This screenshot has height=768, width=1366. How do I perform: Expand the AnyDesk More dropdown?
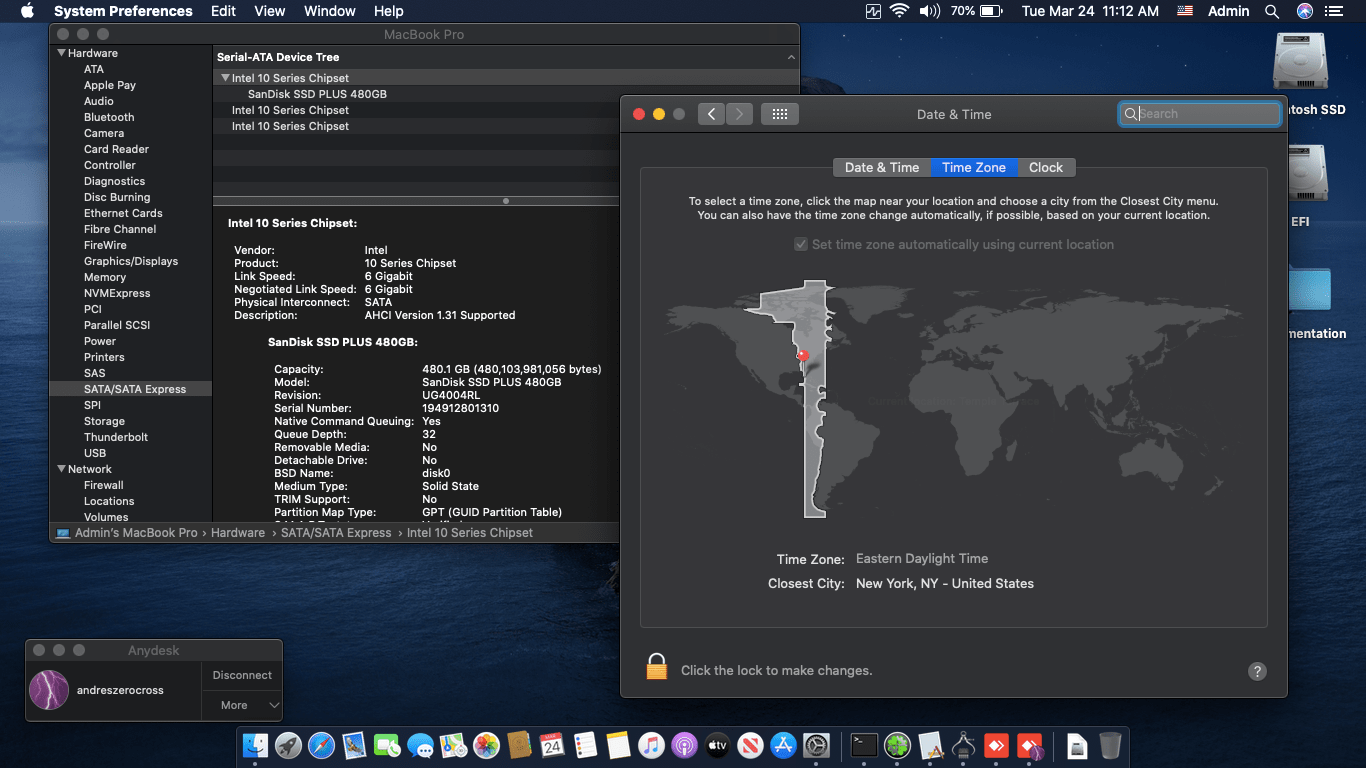(242, 705)
